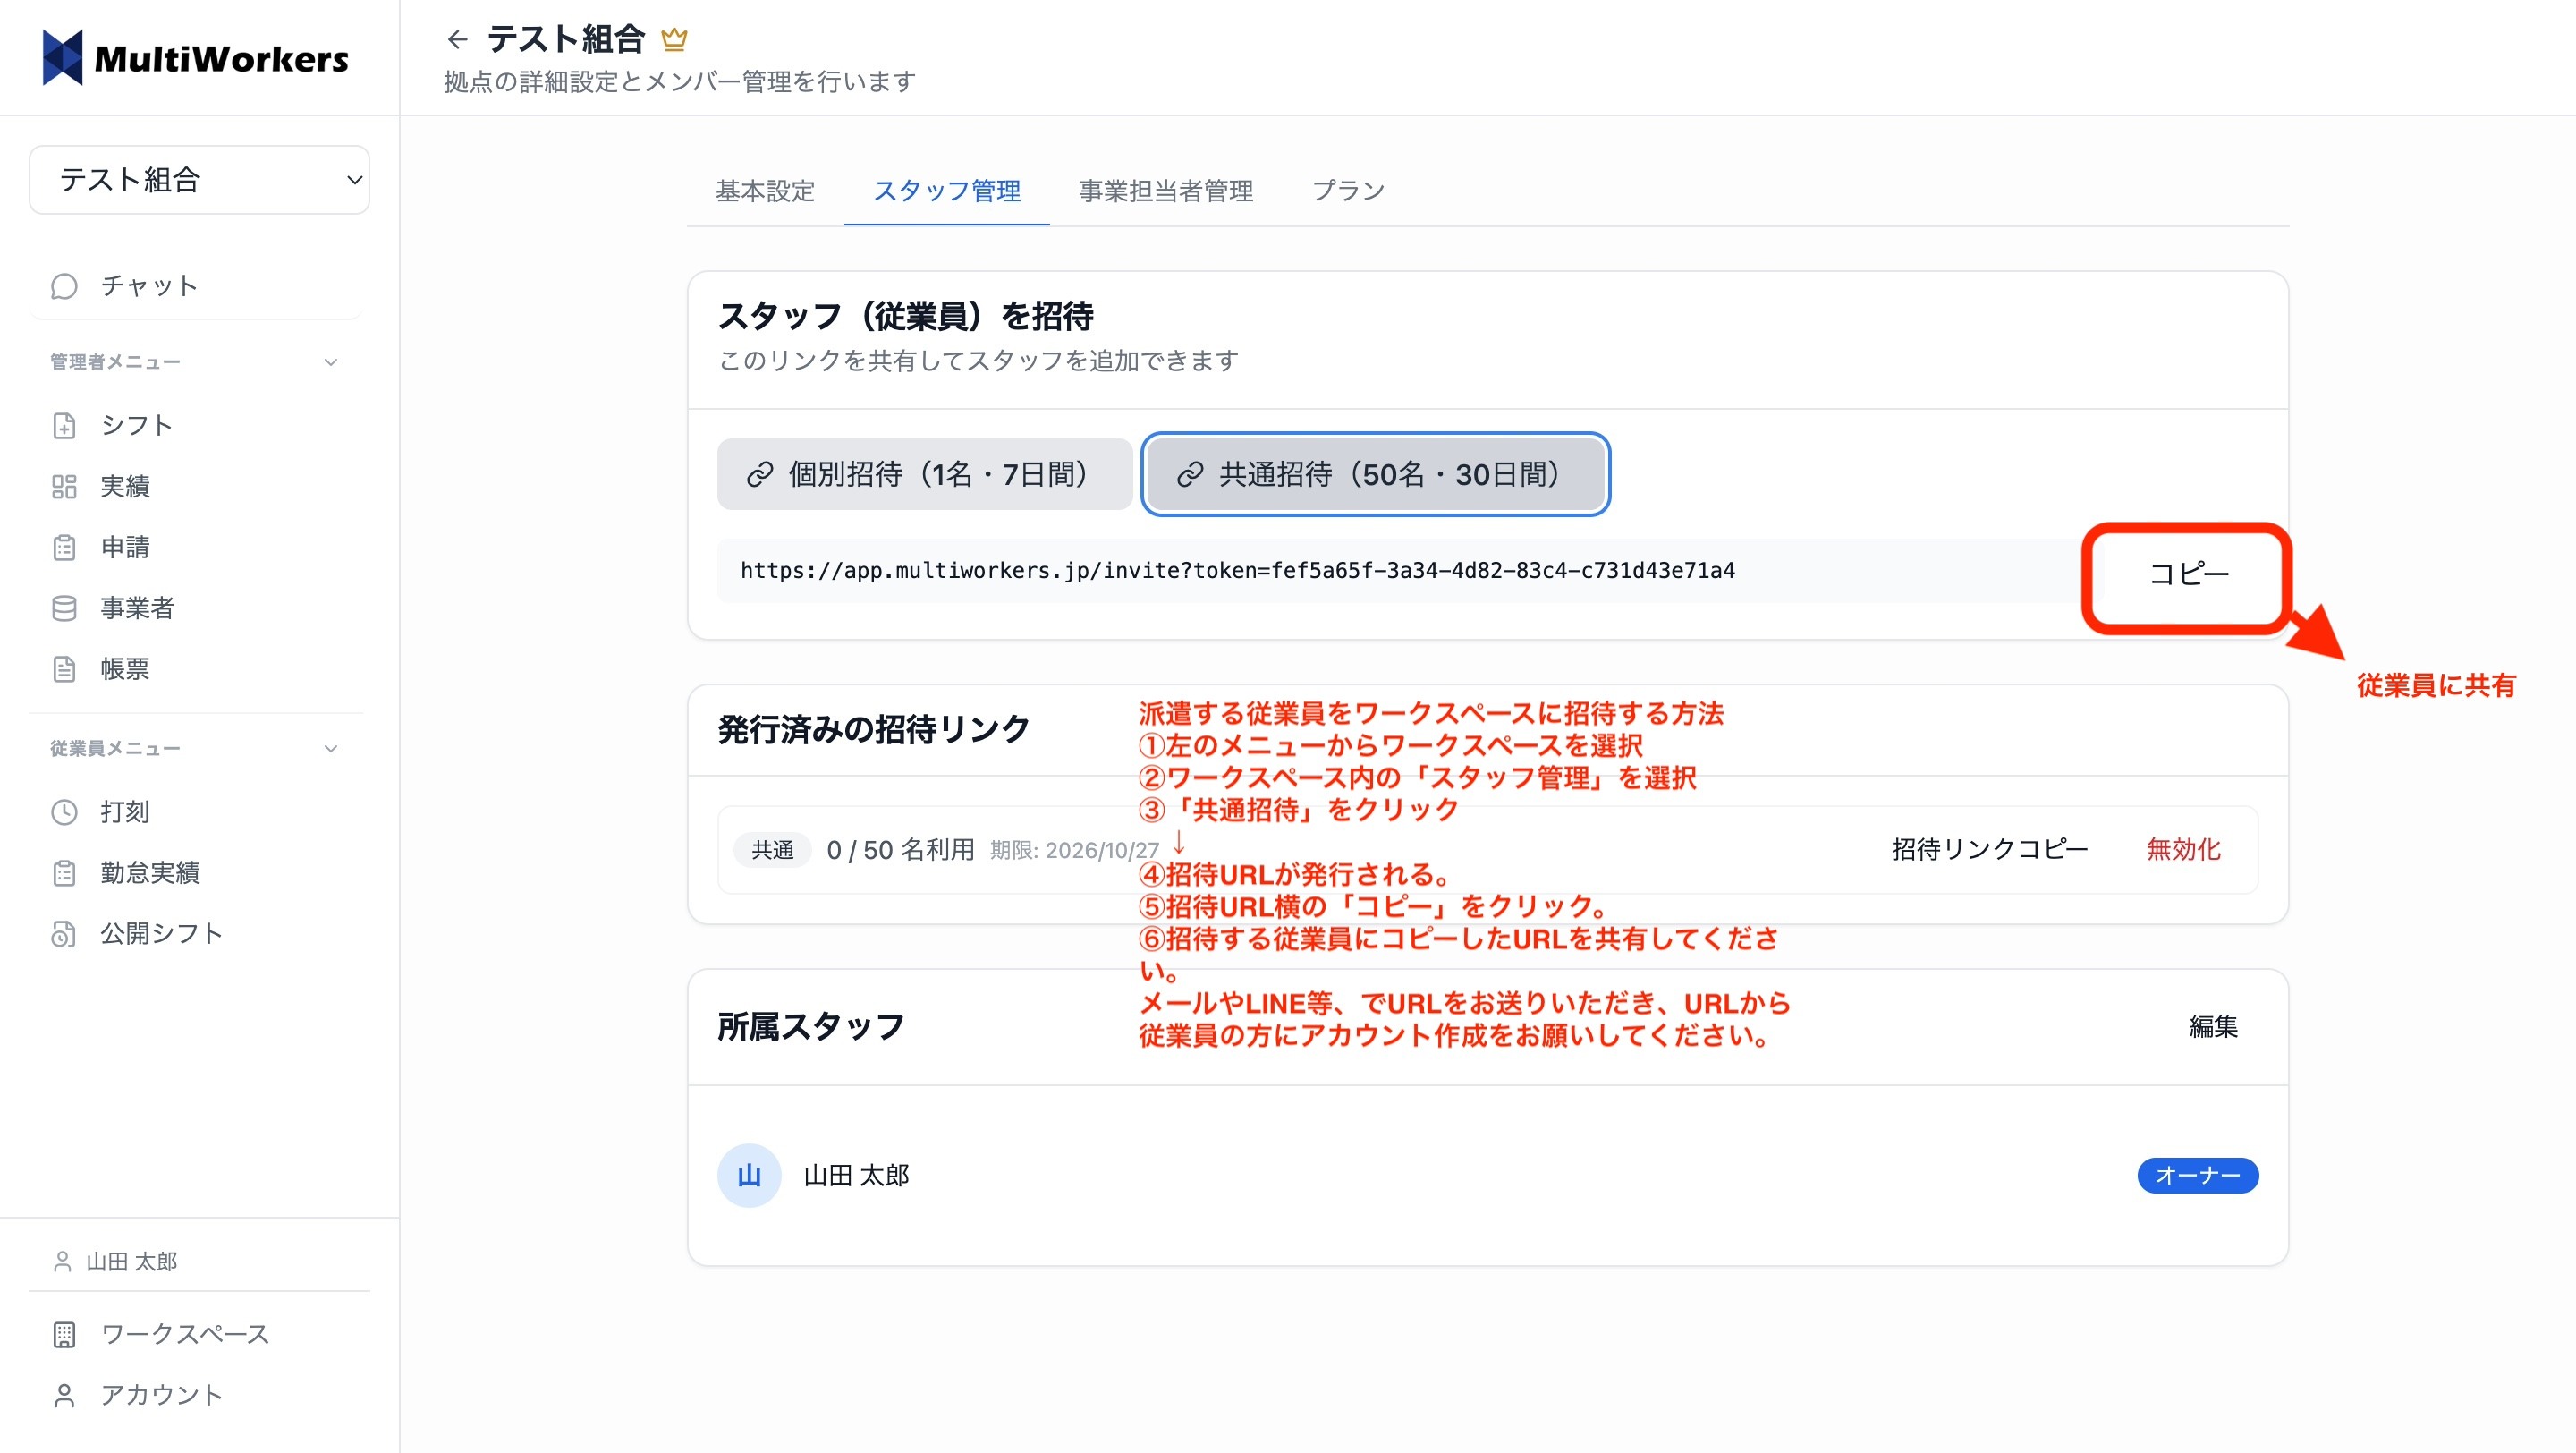Click the MultiWorkers logo

196,58
